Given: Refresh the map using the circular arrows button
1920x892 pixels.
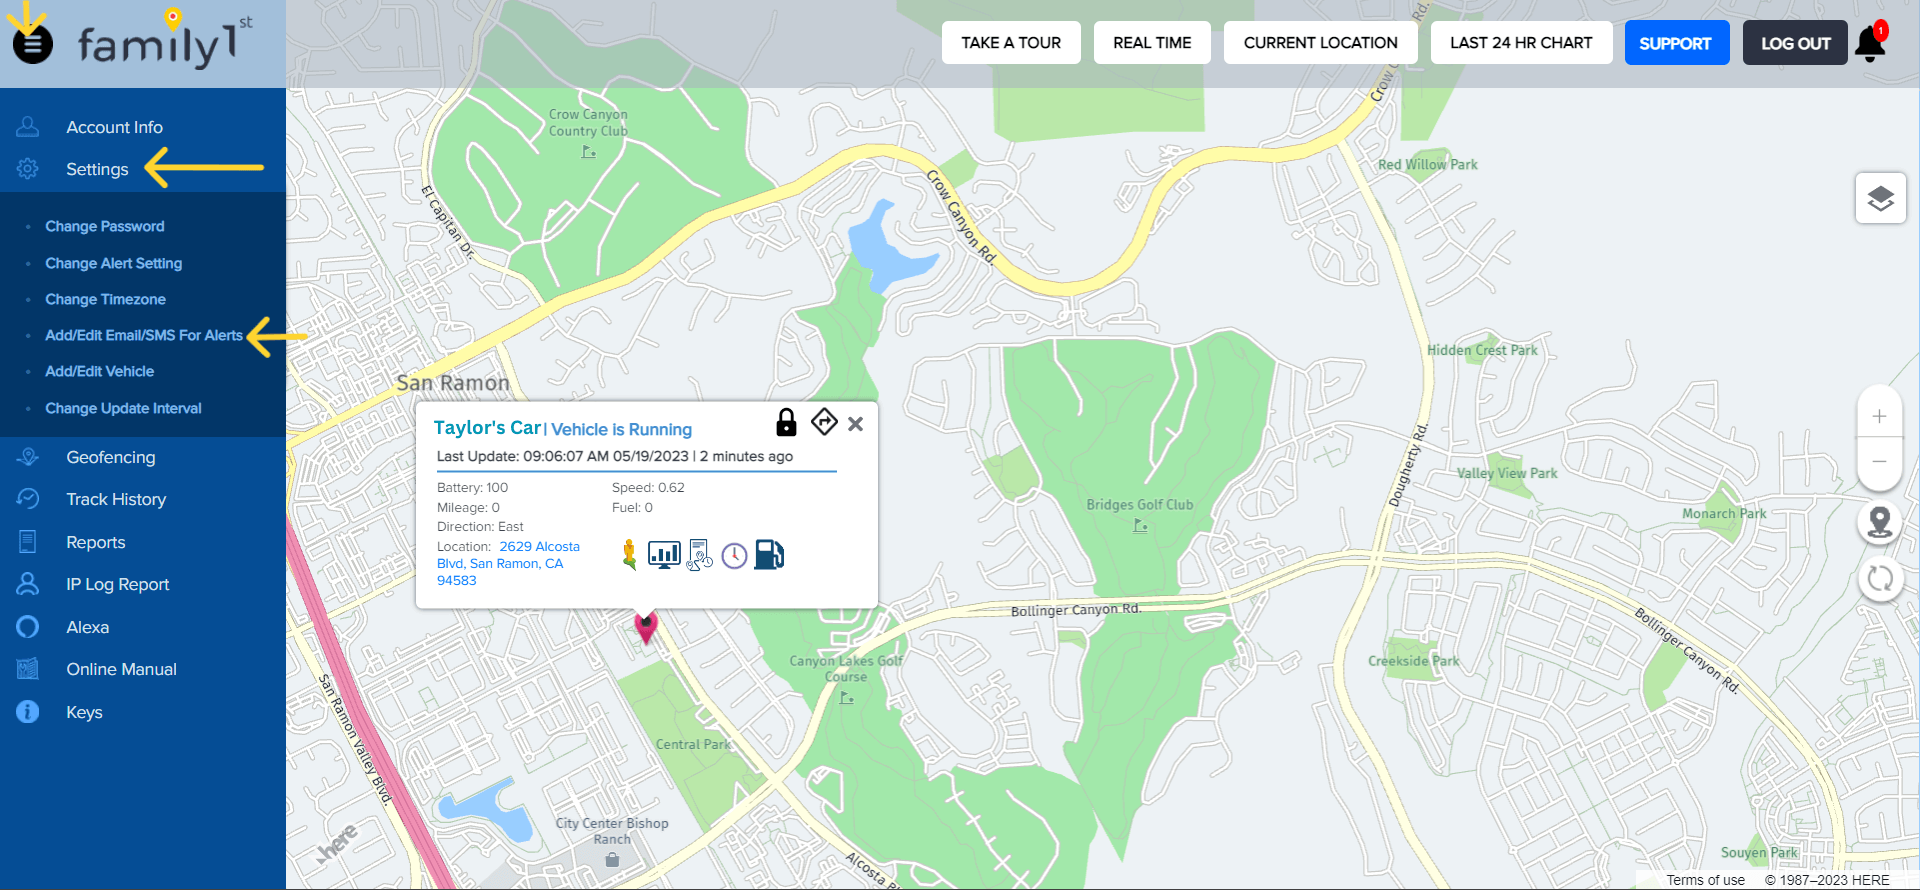Looking at the screenshot, I should click(1880, 578).
